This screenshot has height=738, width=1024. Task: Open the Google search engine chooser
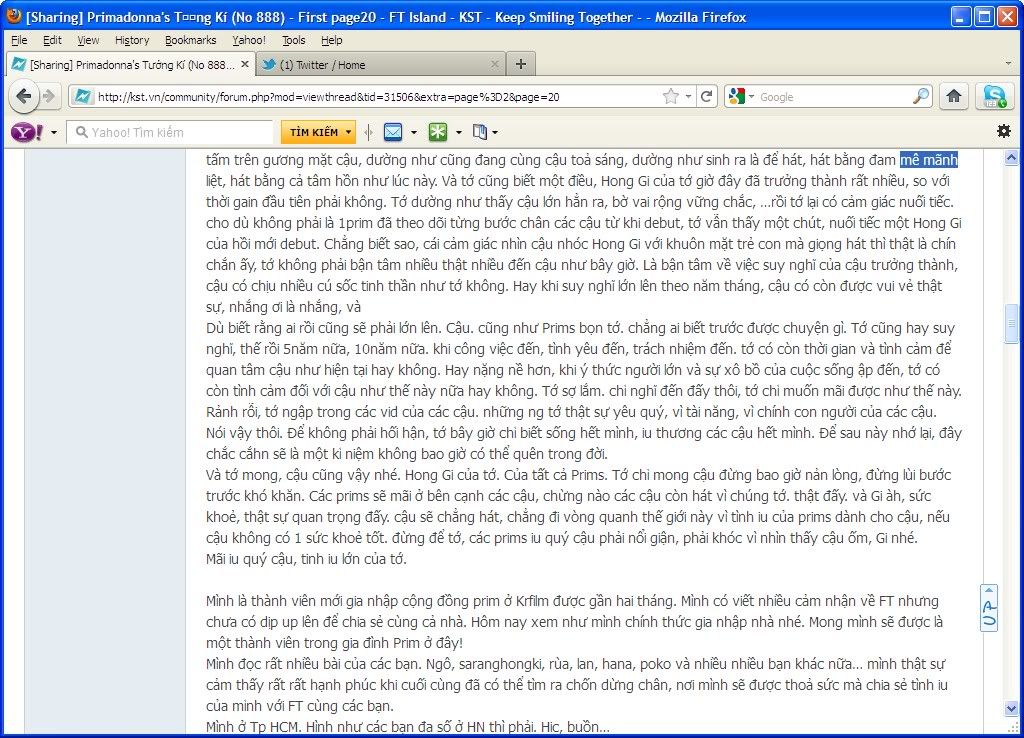[x=741, y=97]
